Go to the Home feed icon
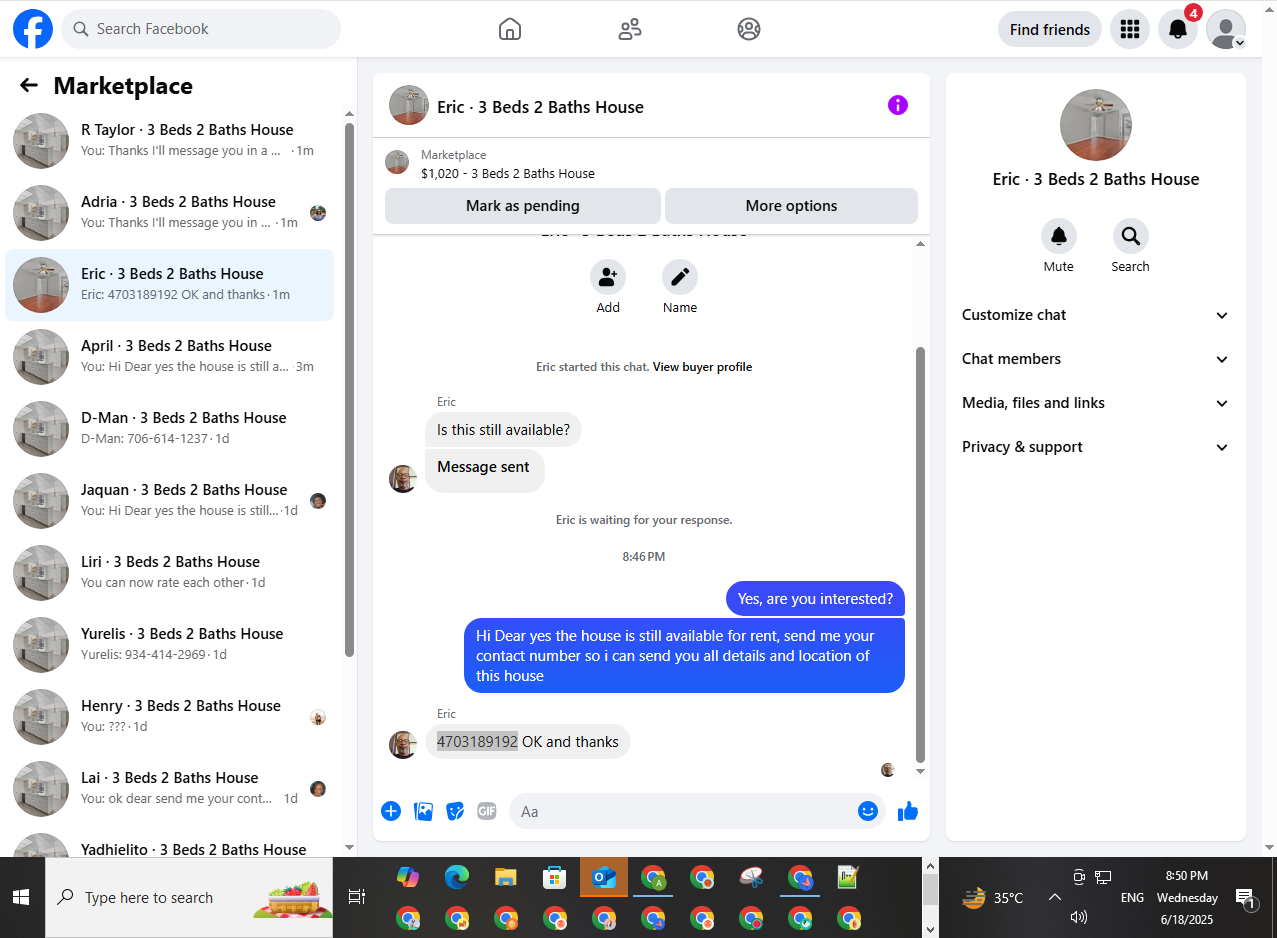1277x938 pixels. pos(510,29)
